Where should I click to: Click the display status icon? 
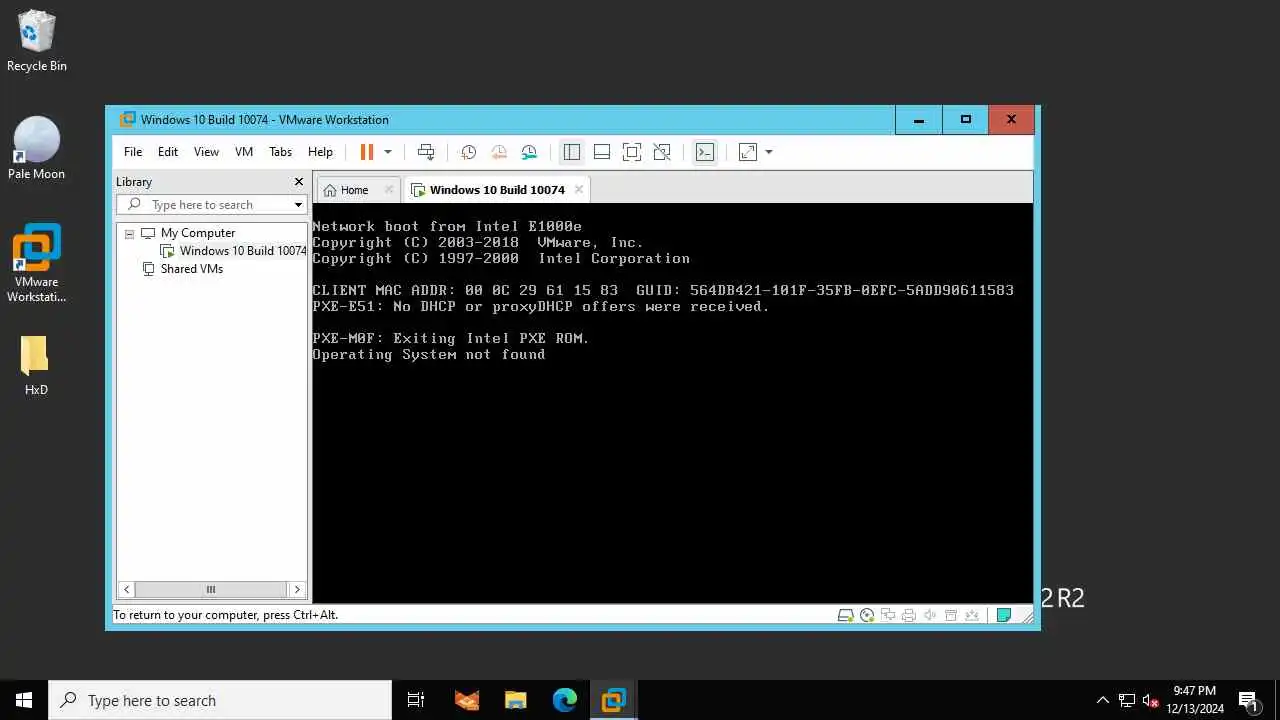pos(972,615)
